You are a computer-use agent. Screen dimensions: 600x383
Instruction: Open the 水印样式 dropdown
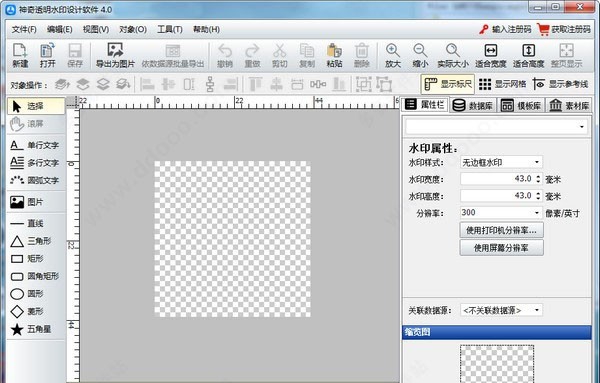(x=537, y=162)
